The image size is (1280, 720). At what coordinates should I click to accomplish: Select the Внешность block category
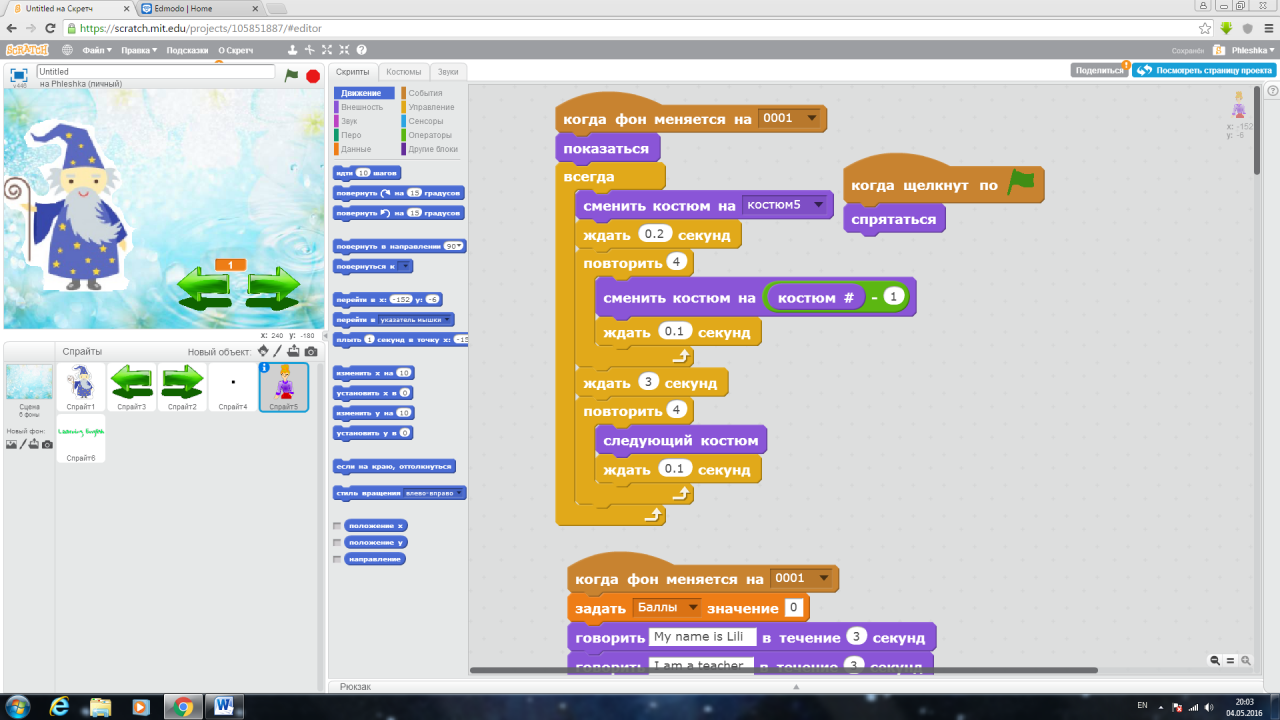click(x=362, y=107)
